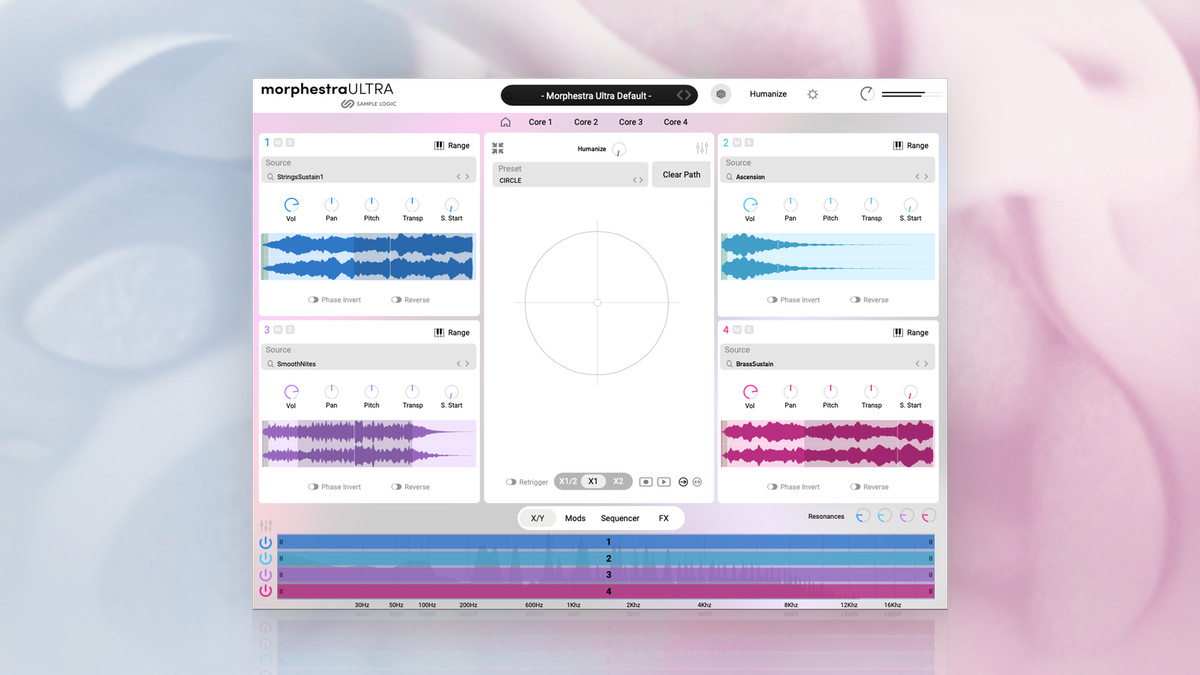
Task: Mute core 2 with M button
Action: 737,143
